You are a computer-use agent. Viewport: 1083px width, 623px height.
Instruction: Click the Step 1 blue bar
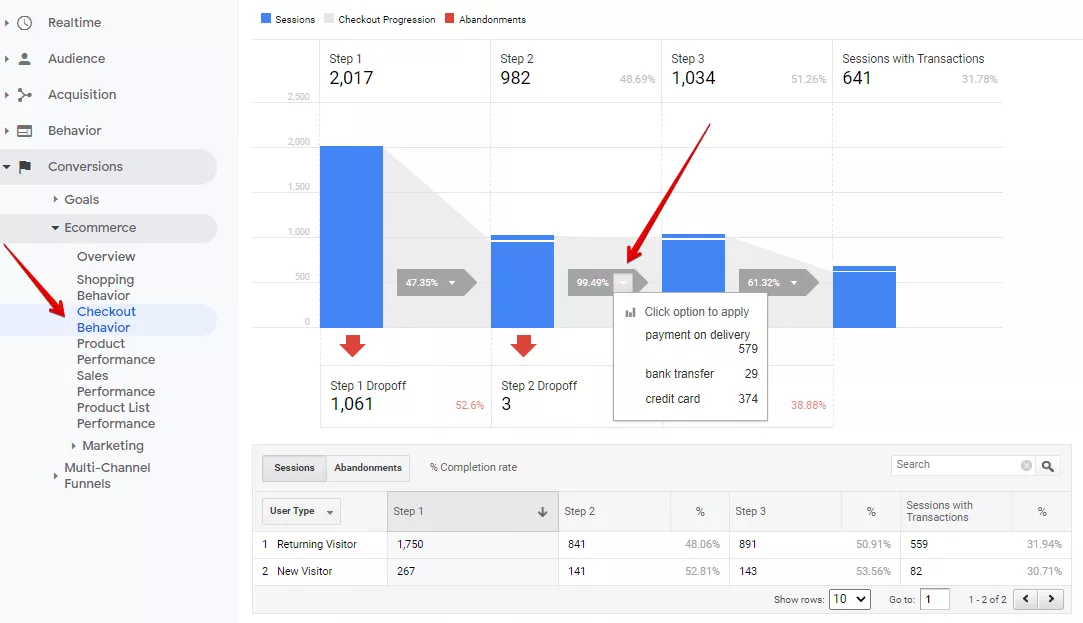(x=352, y=236)
